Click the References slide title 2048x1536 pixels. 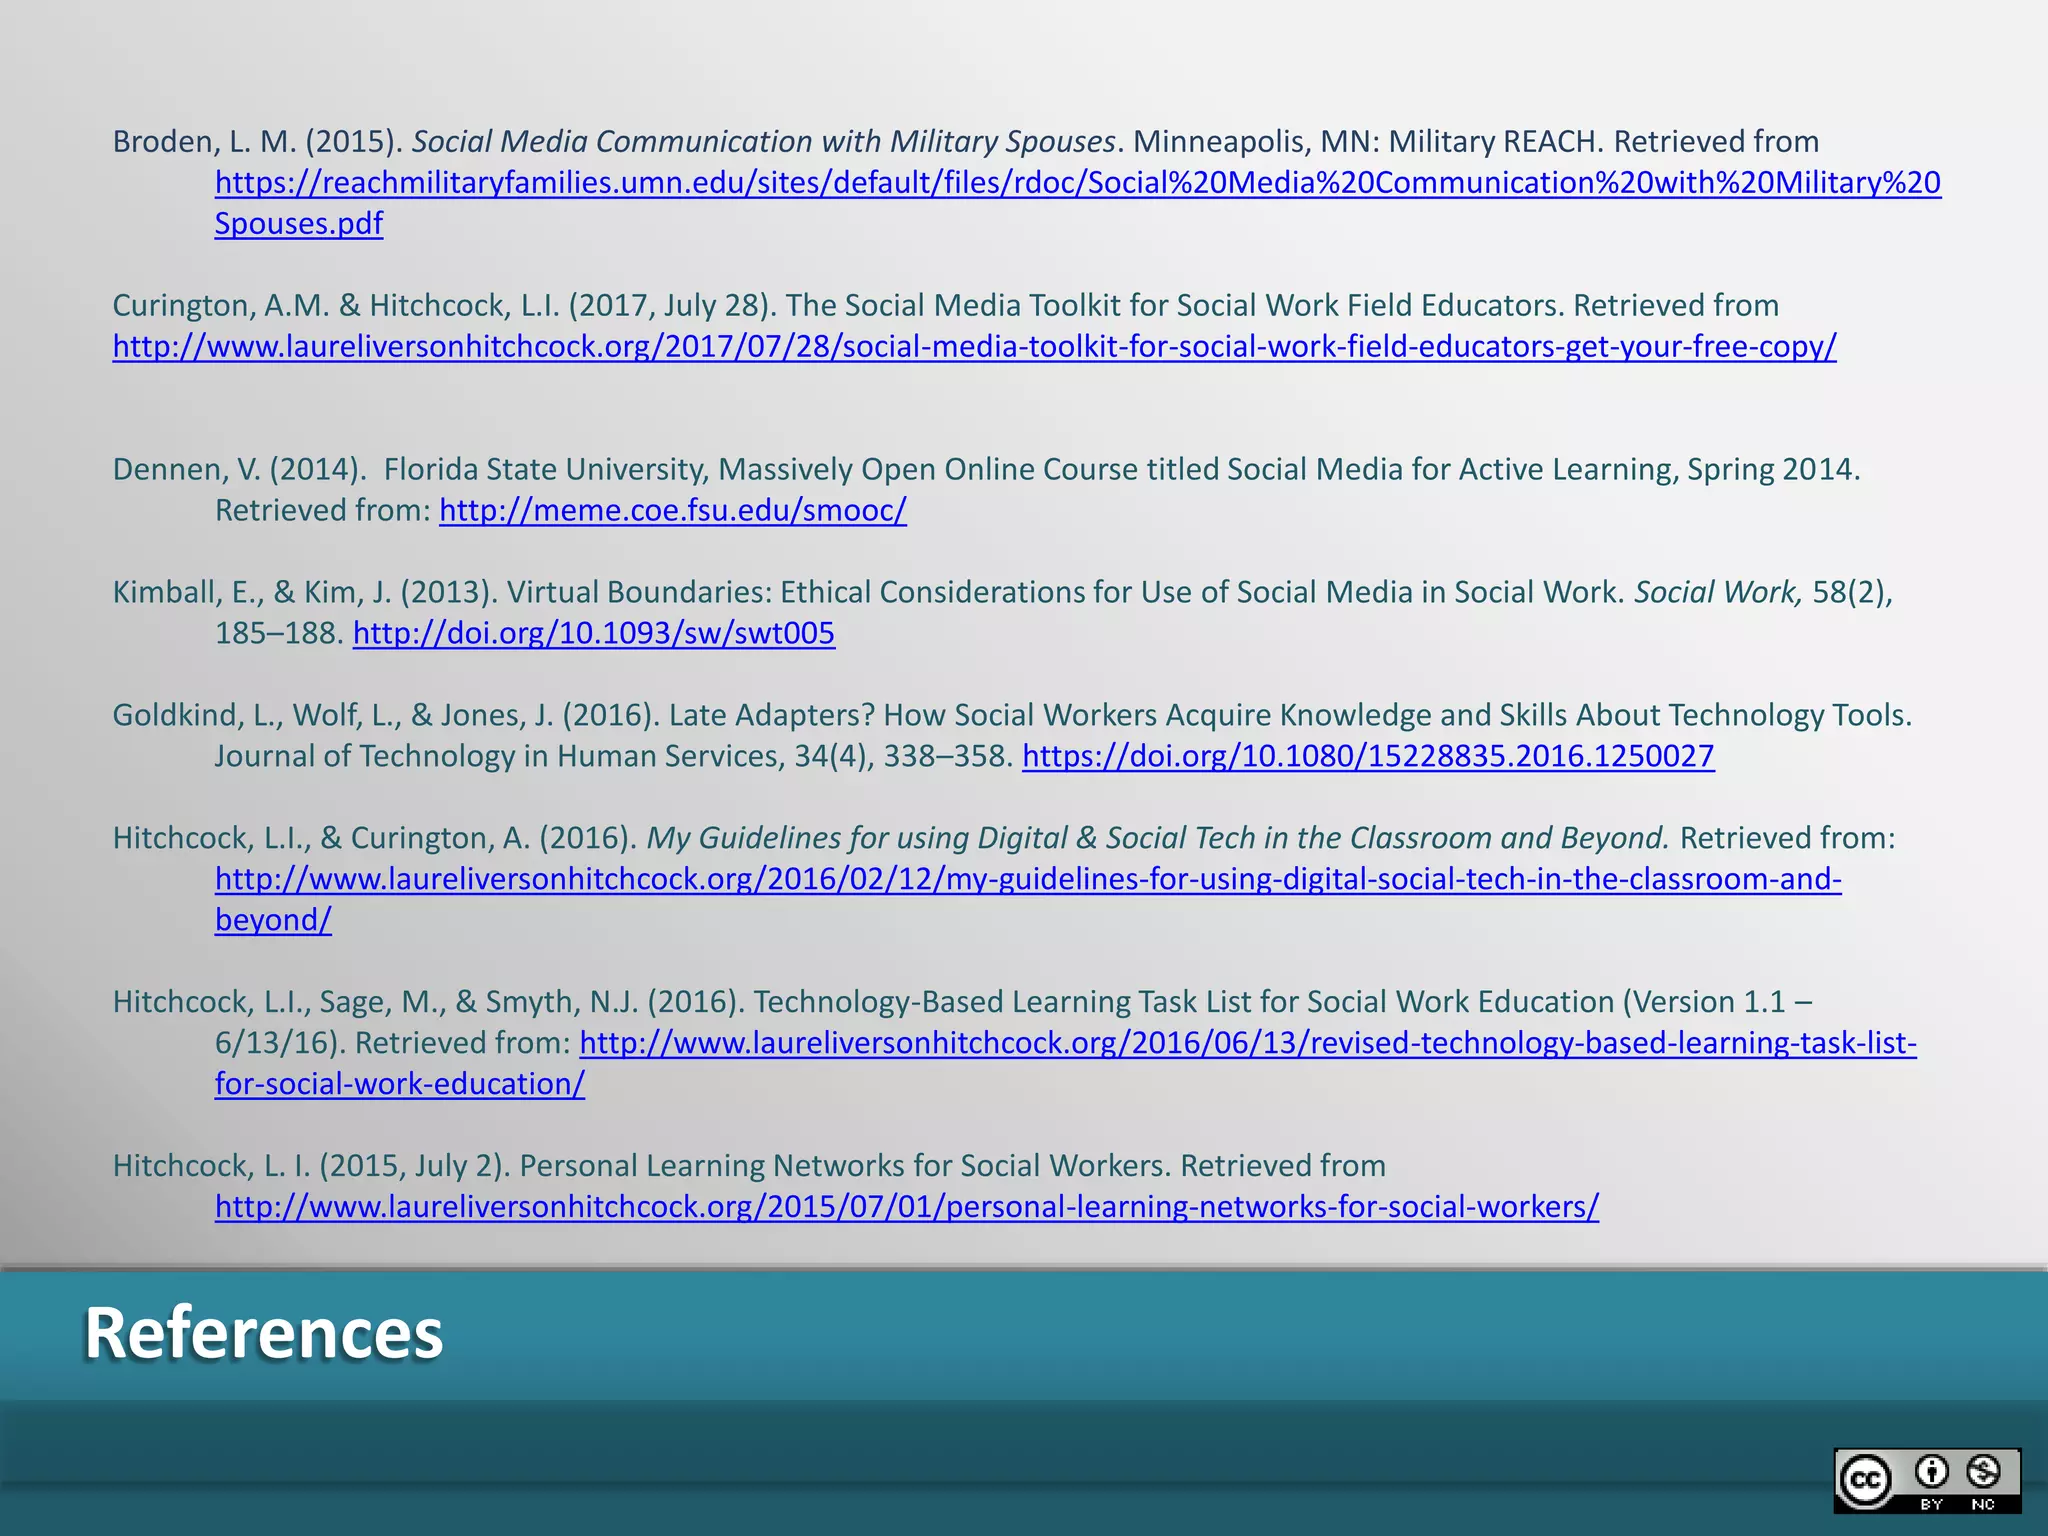point(264,1333)
